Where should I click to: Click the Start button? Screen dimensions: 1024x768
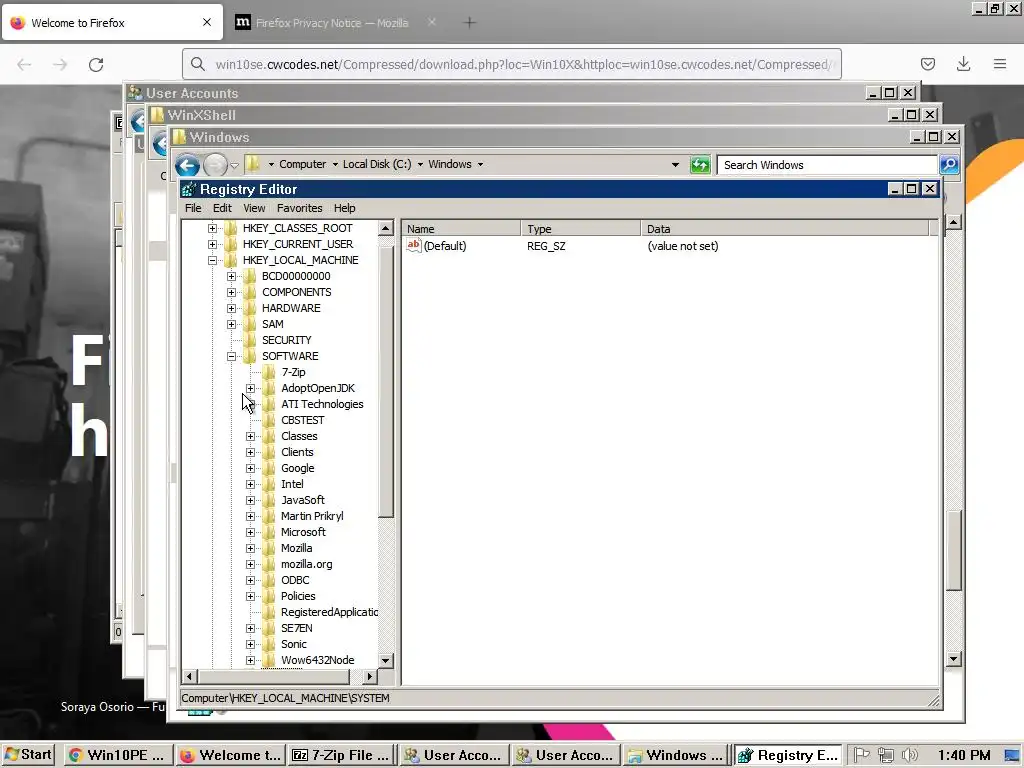(28, 755)
